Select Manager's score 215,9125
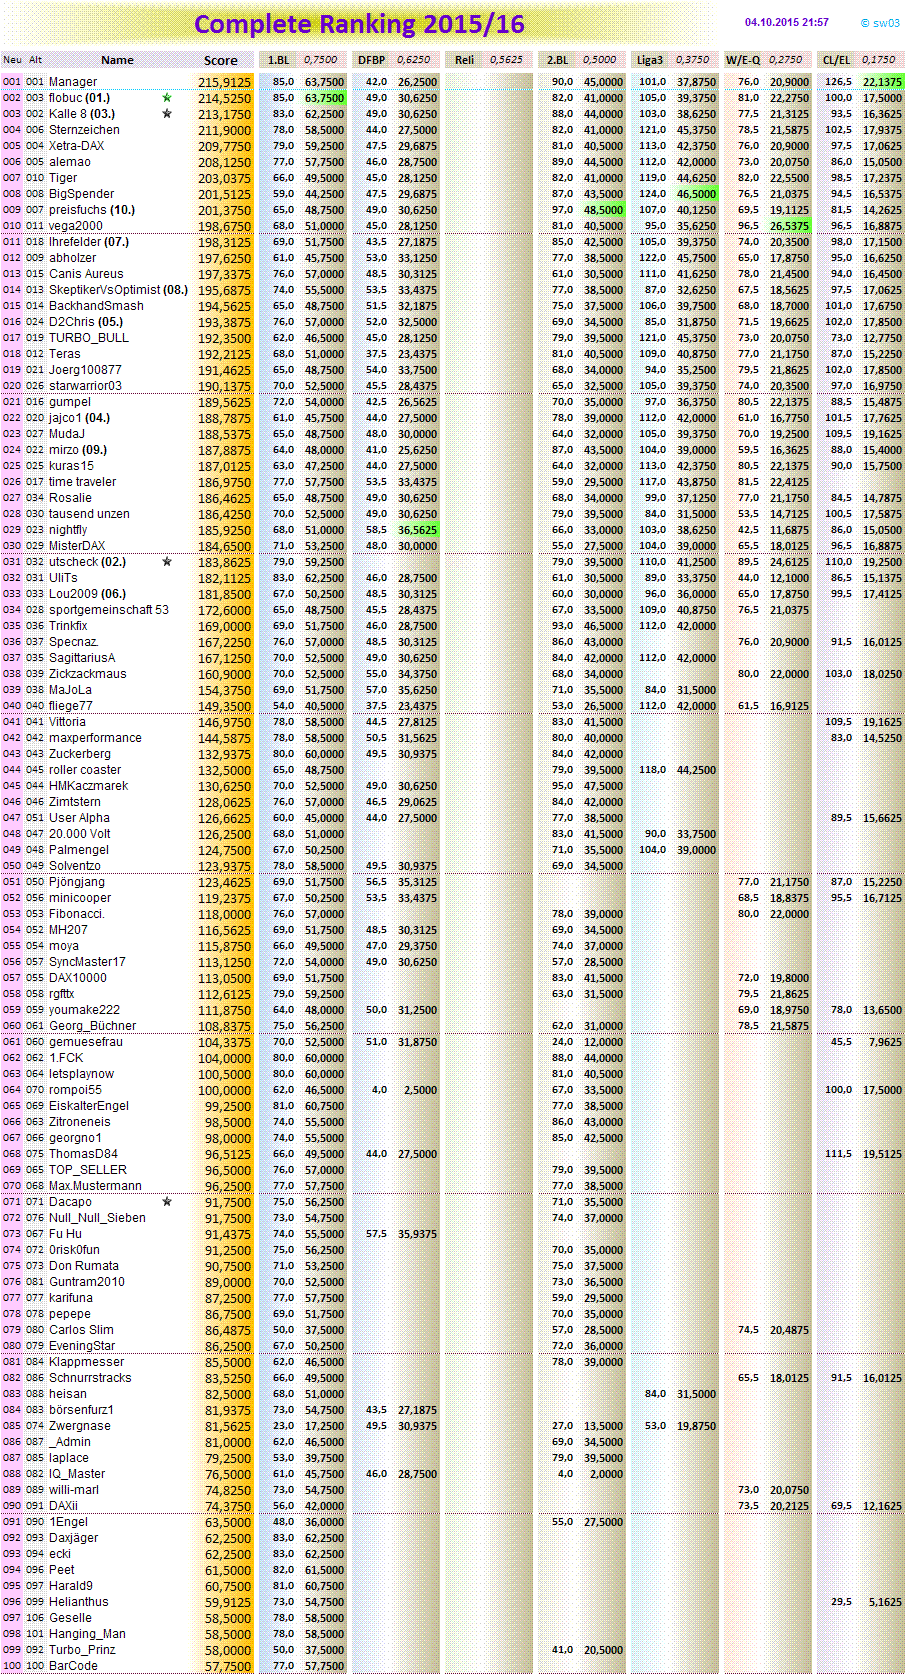 (225, 82)
